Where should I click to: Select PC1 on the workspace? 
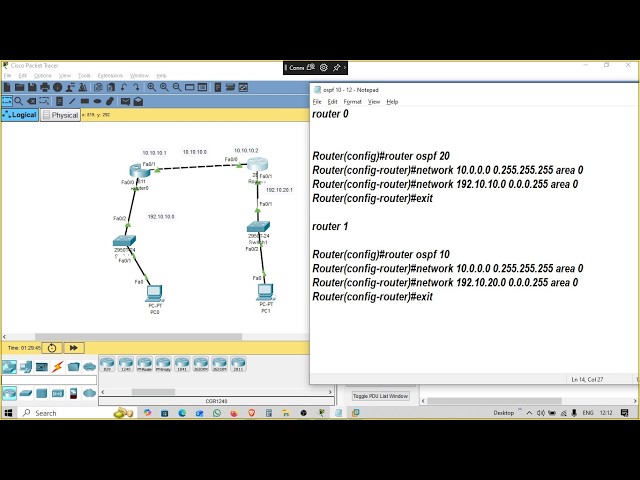pos(266,292)
